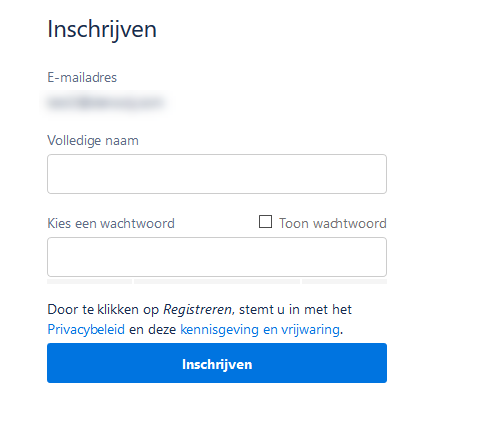Enable the Toon wachtwoord checkbox
This screenshot has width=477, height=430.
coord(265,222)
